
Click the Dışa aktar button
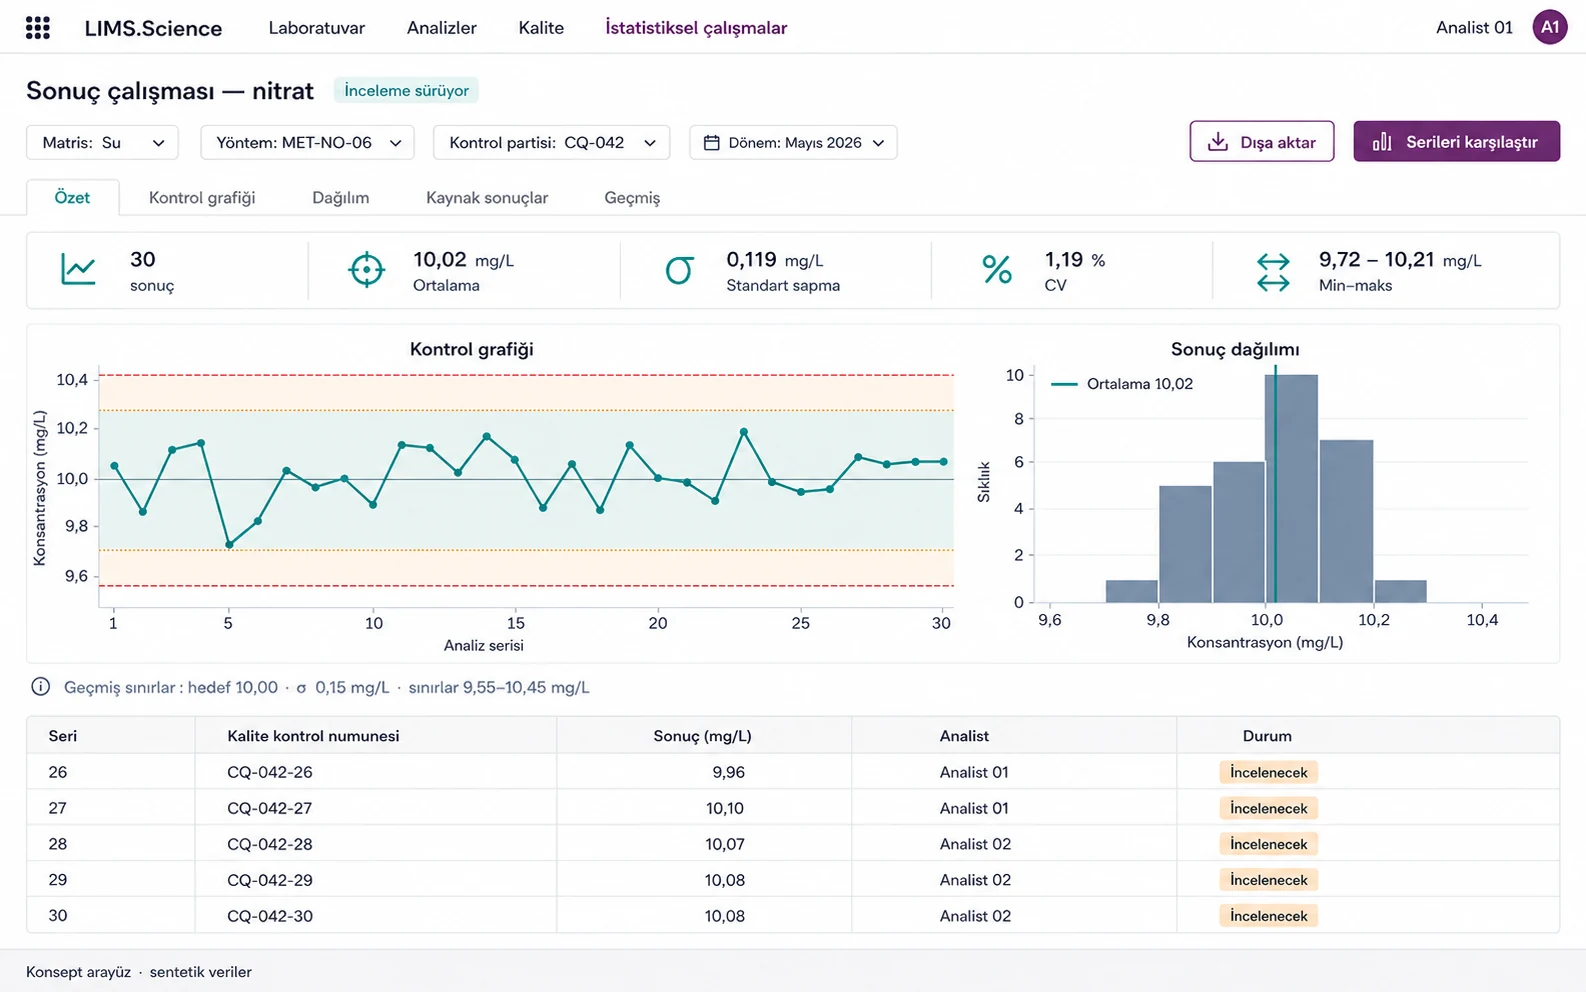coord(1261,142)
